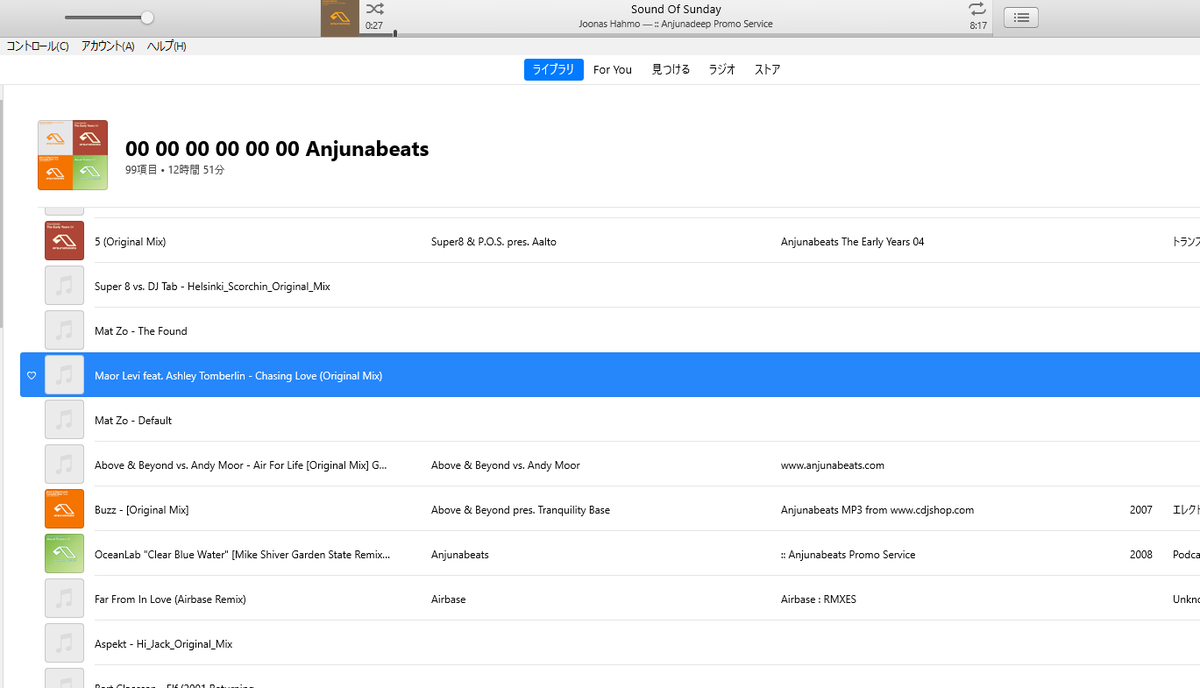This screenshot has width=1200, height=688.
Task: Click the music note icon for Chasing Love row
Action: (64, 375)
